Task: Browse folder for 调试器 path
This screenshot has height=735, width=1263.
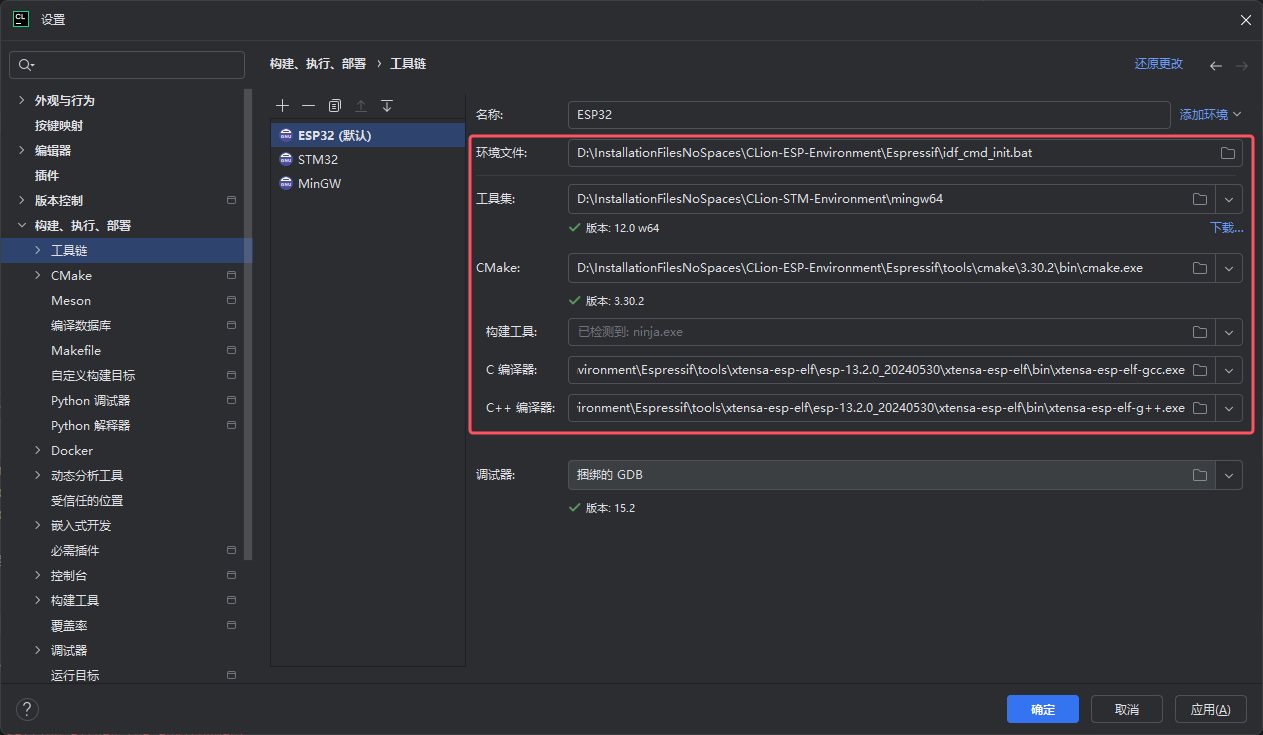Action: coord(1200,475)
